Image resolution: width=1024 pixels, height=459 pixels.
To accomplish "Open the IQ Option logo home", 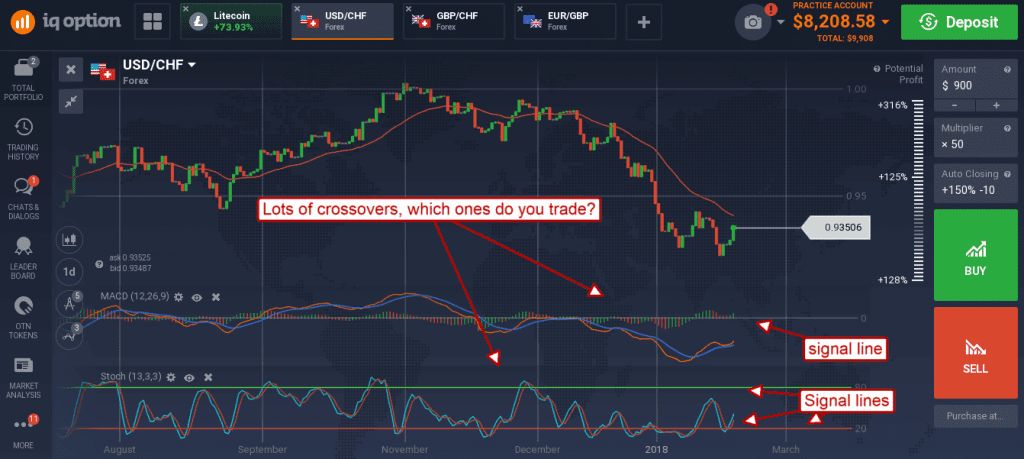I will (x=65, y=21).
